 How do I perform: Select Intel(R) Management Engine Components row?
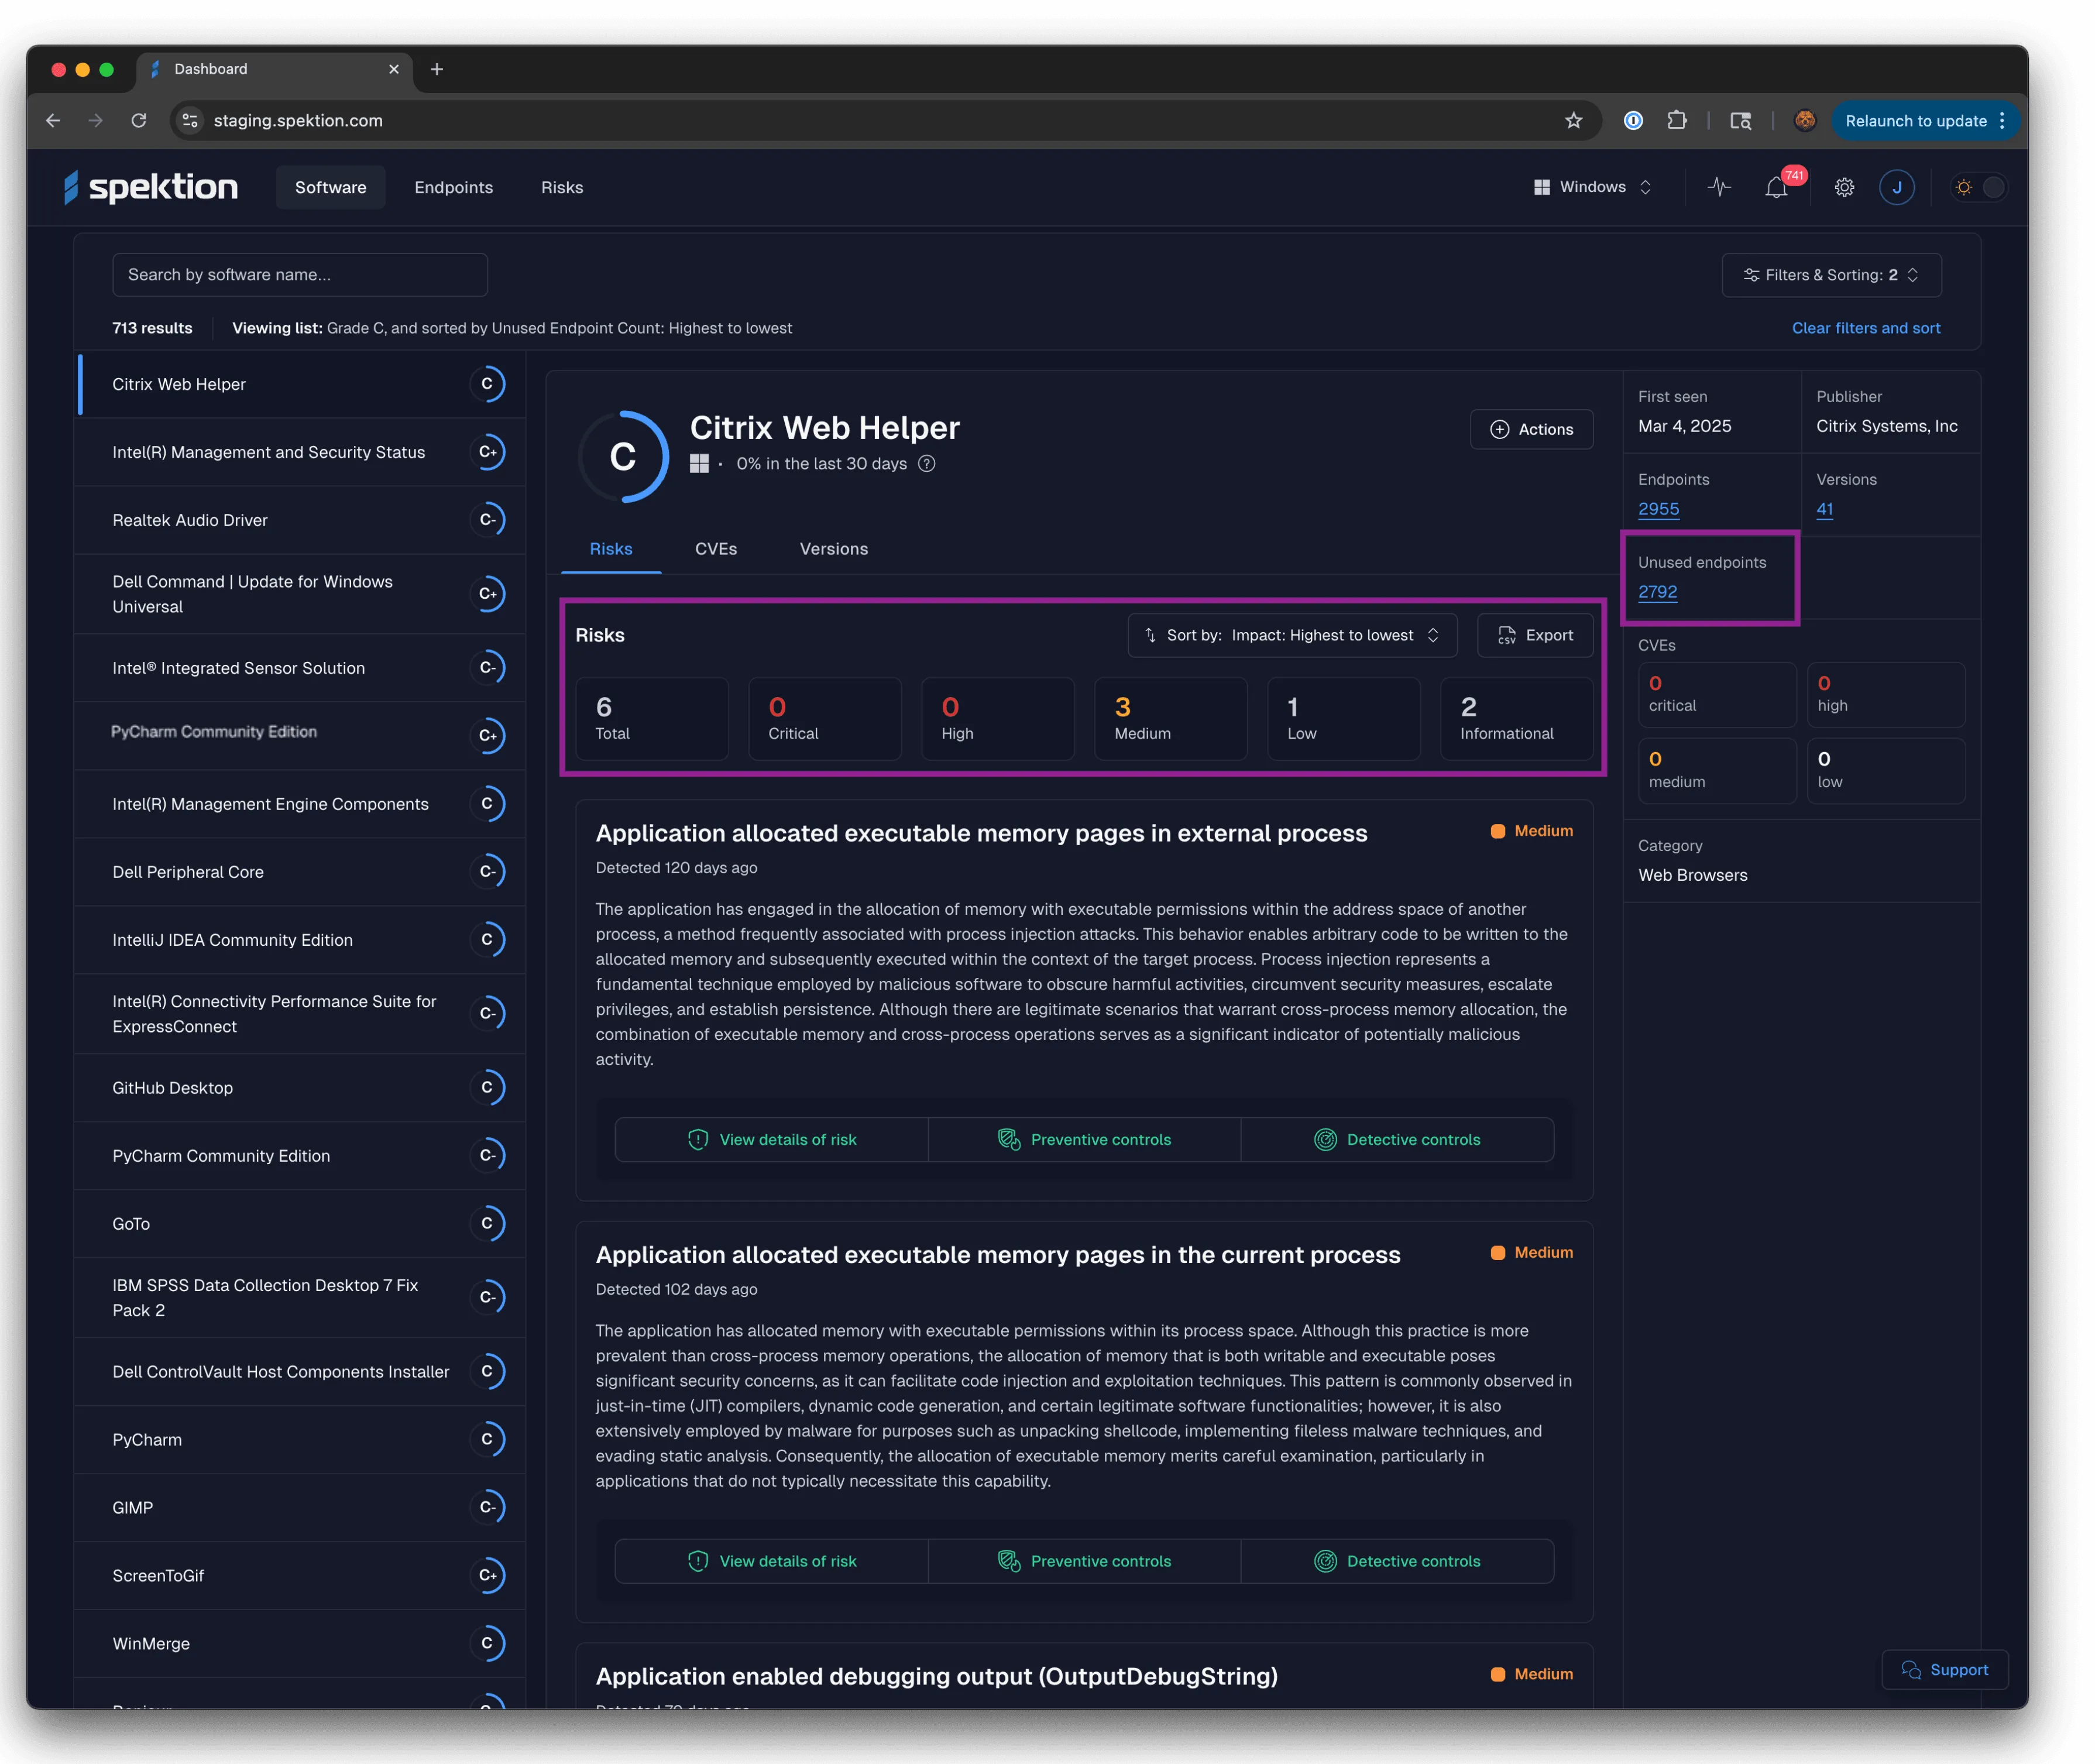tap(301, 804)
